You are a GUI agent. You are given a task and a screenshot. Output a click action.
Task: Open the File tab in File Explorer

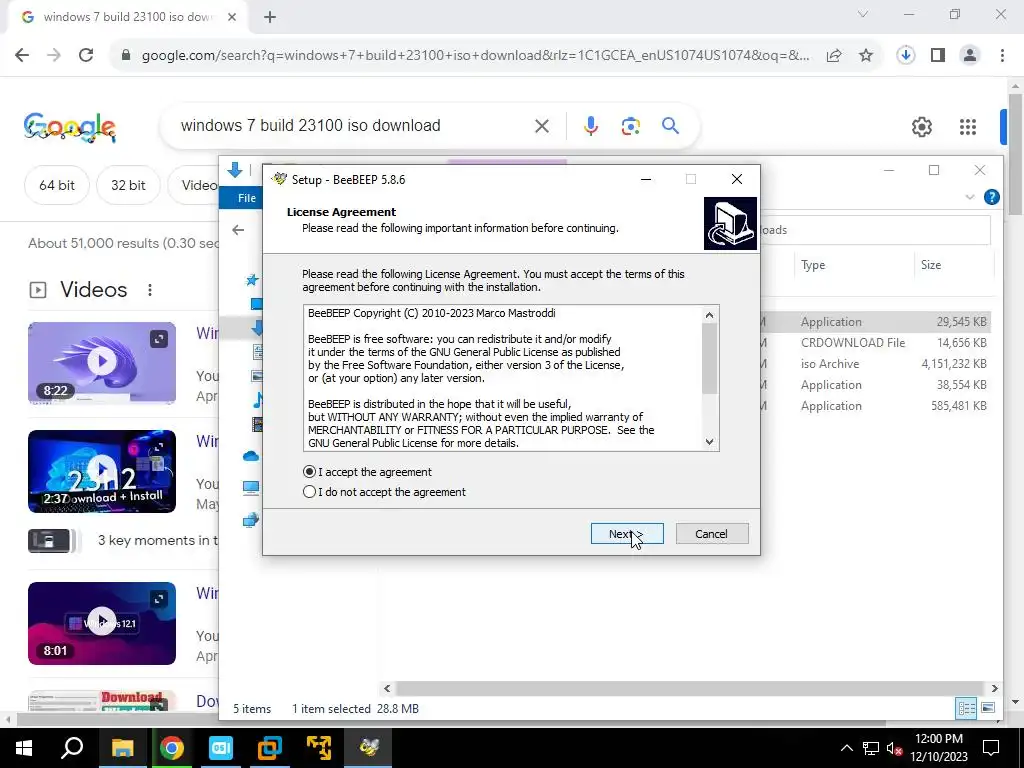(246, 198)
